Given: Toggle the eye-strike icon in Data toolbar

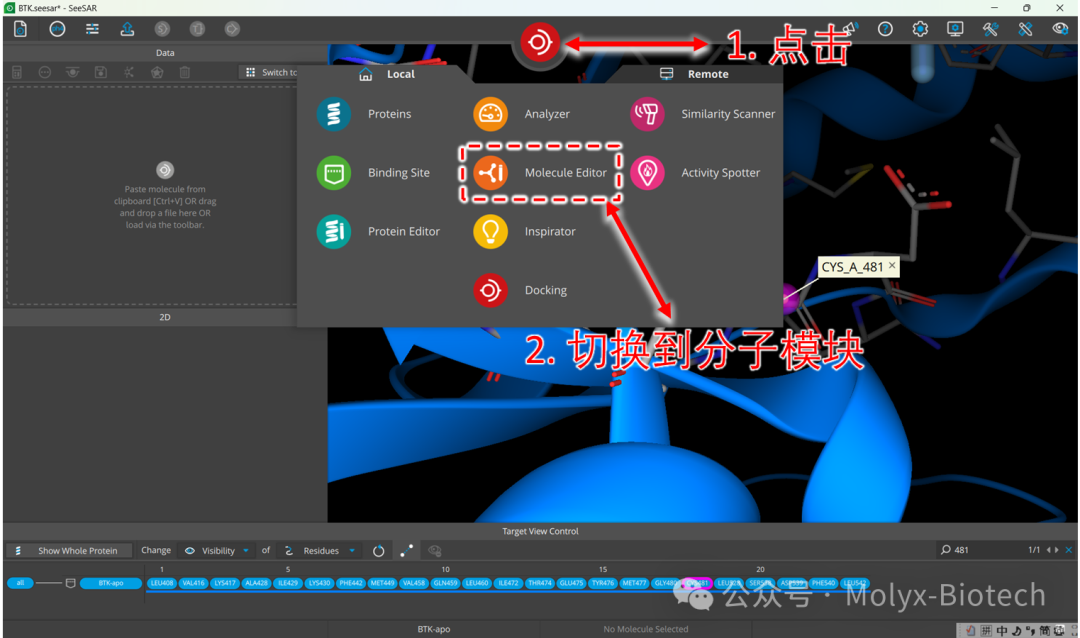Looking at the screenshot, I should [x=72, y=72].
